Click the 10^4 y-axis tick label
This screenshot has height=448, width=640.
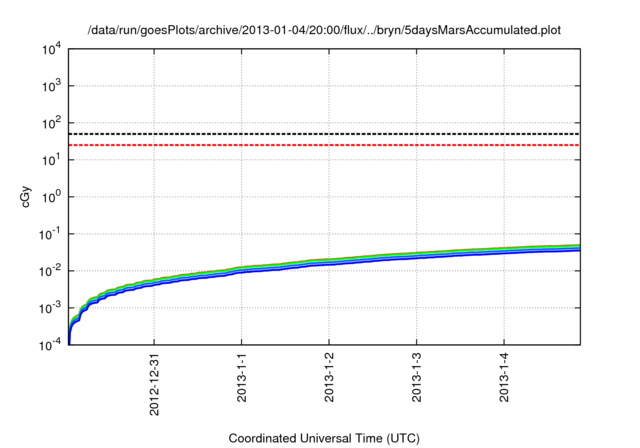(51, 49)
